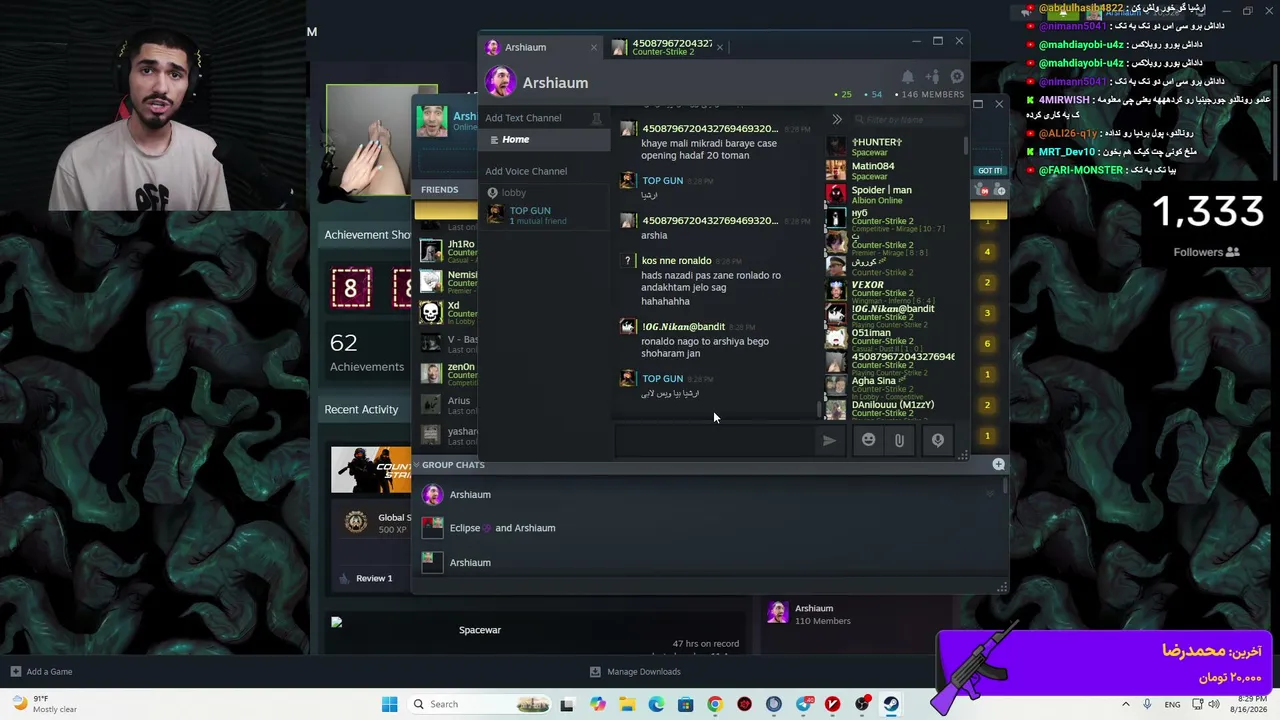Open Google Chrome from the taskbar
Image resolution: width=1280 pixels, height=720 pixels.
714,704
